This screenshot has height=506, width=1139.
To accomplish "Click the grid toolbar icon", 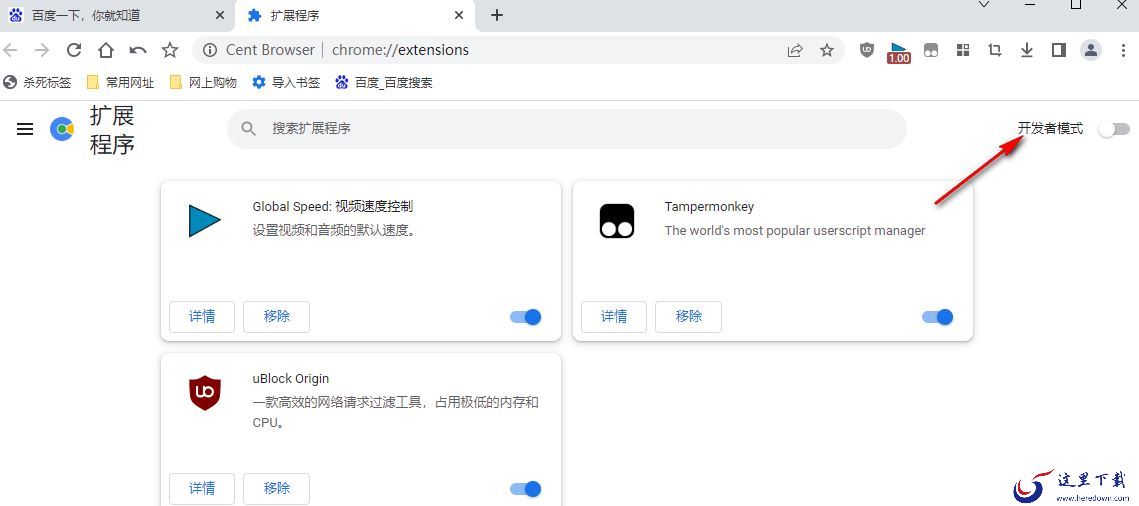I will pyautogui.click(x=962, y=50).
